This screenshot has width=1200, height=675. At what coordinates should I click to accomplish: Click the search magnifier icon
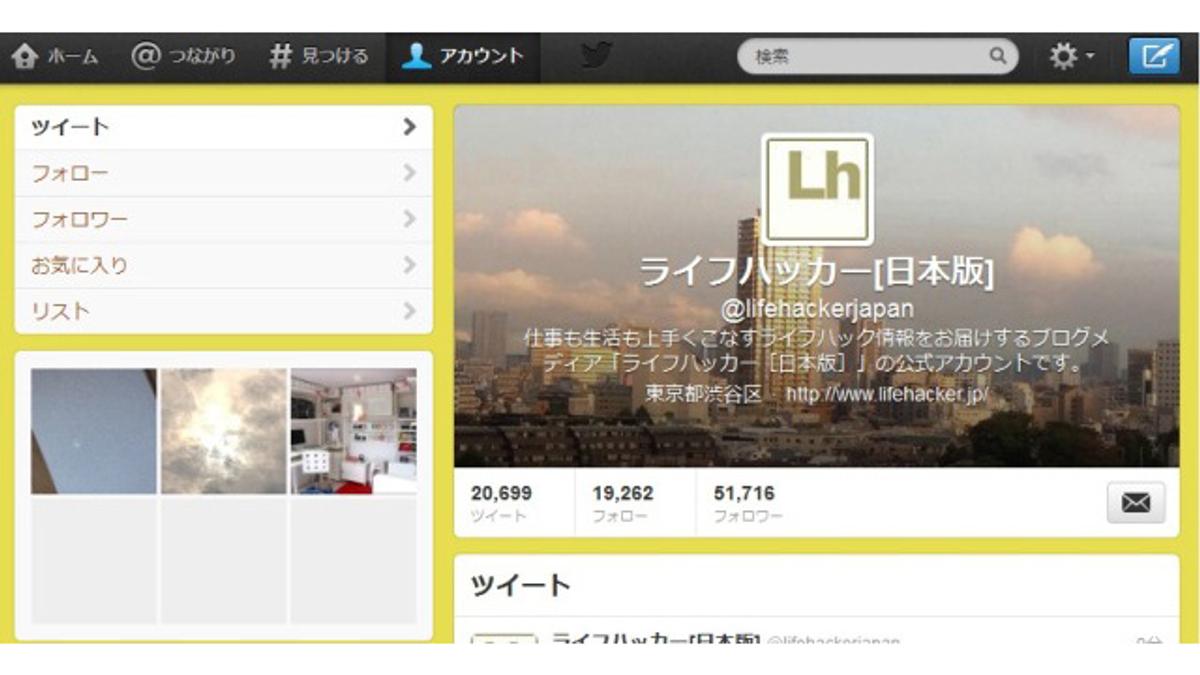pyautogui.click(x=998, y=56)
